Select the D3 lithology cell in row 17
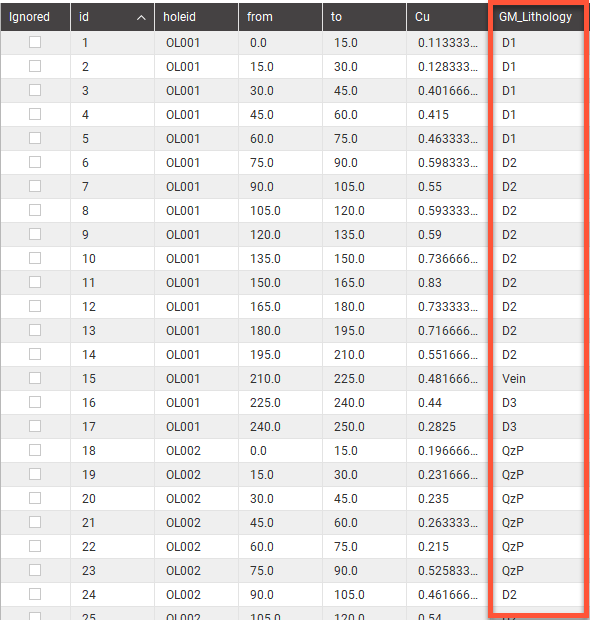 tap(537, 427)
